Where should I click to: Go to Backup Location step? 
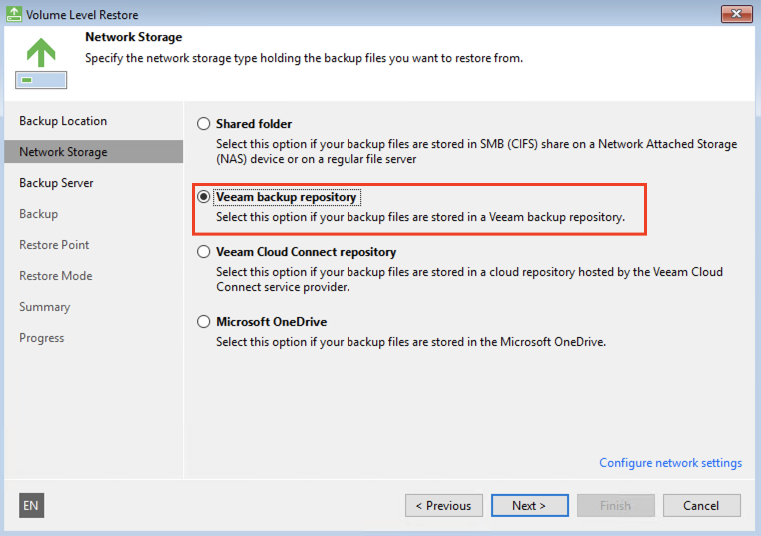(63, 121)
